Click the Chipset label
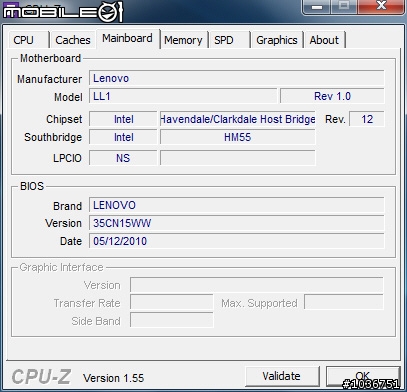 click(x=64, y=119)
